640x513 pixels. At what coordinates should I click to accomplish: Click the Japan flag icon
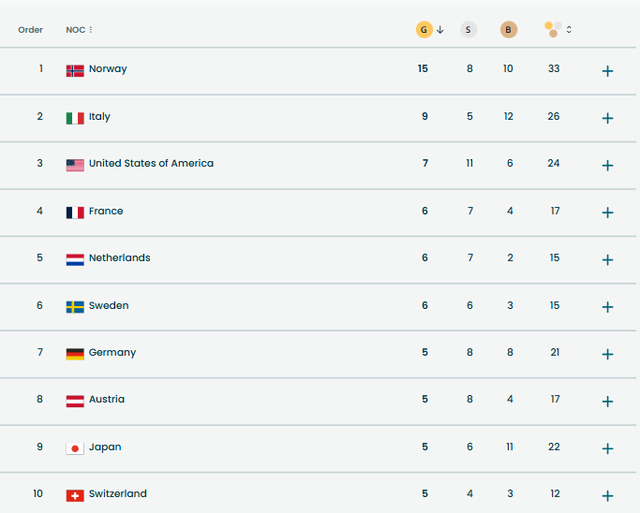point(75,448)
